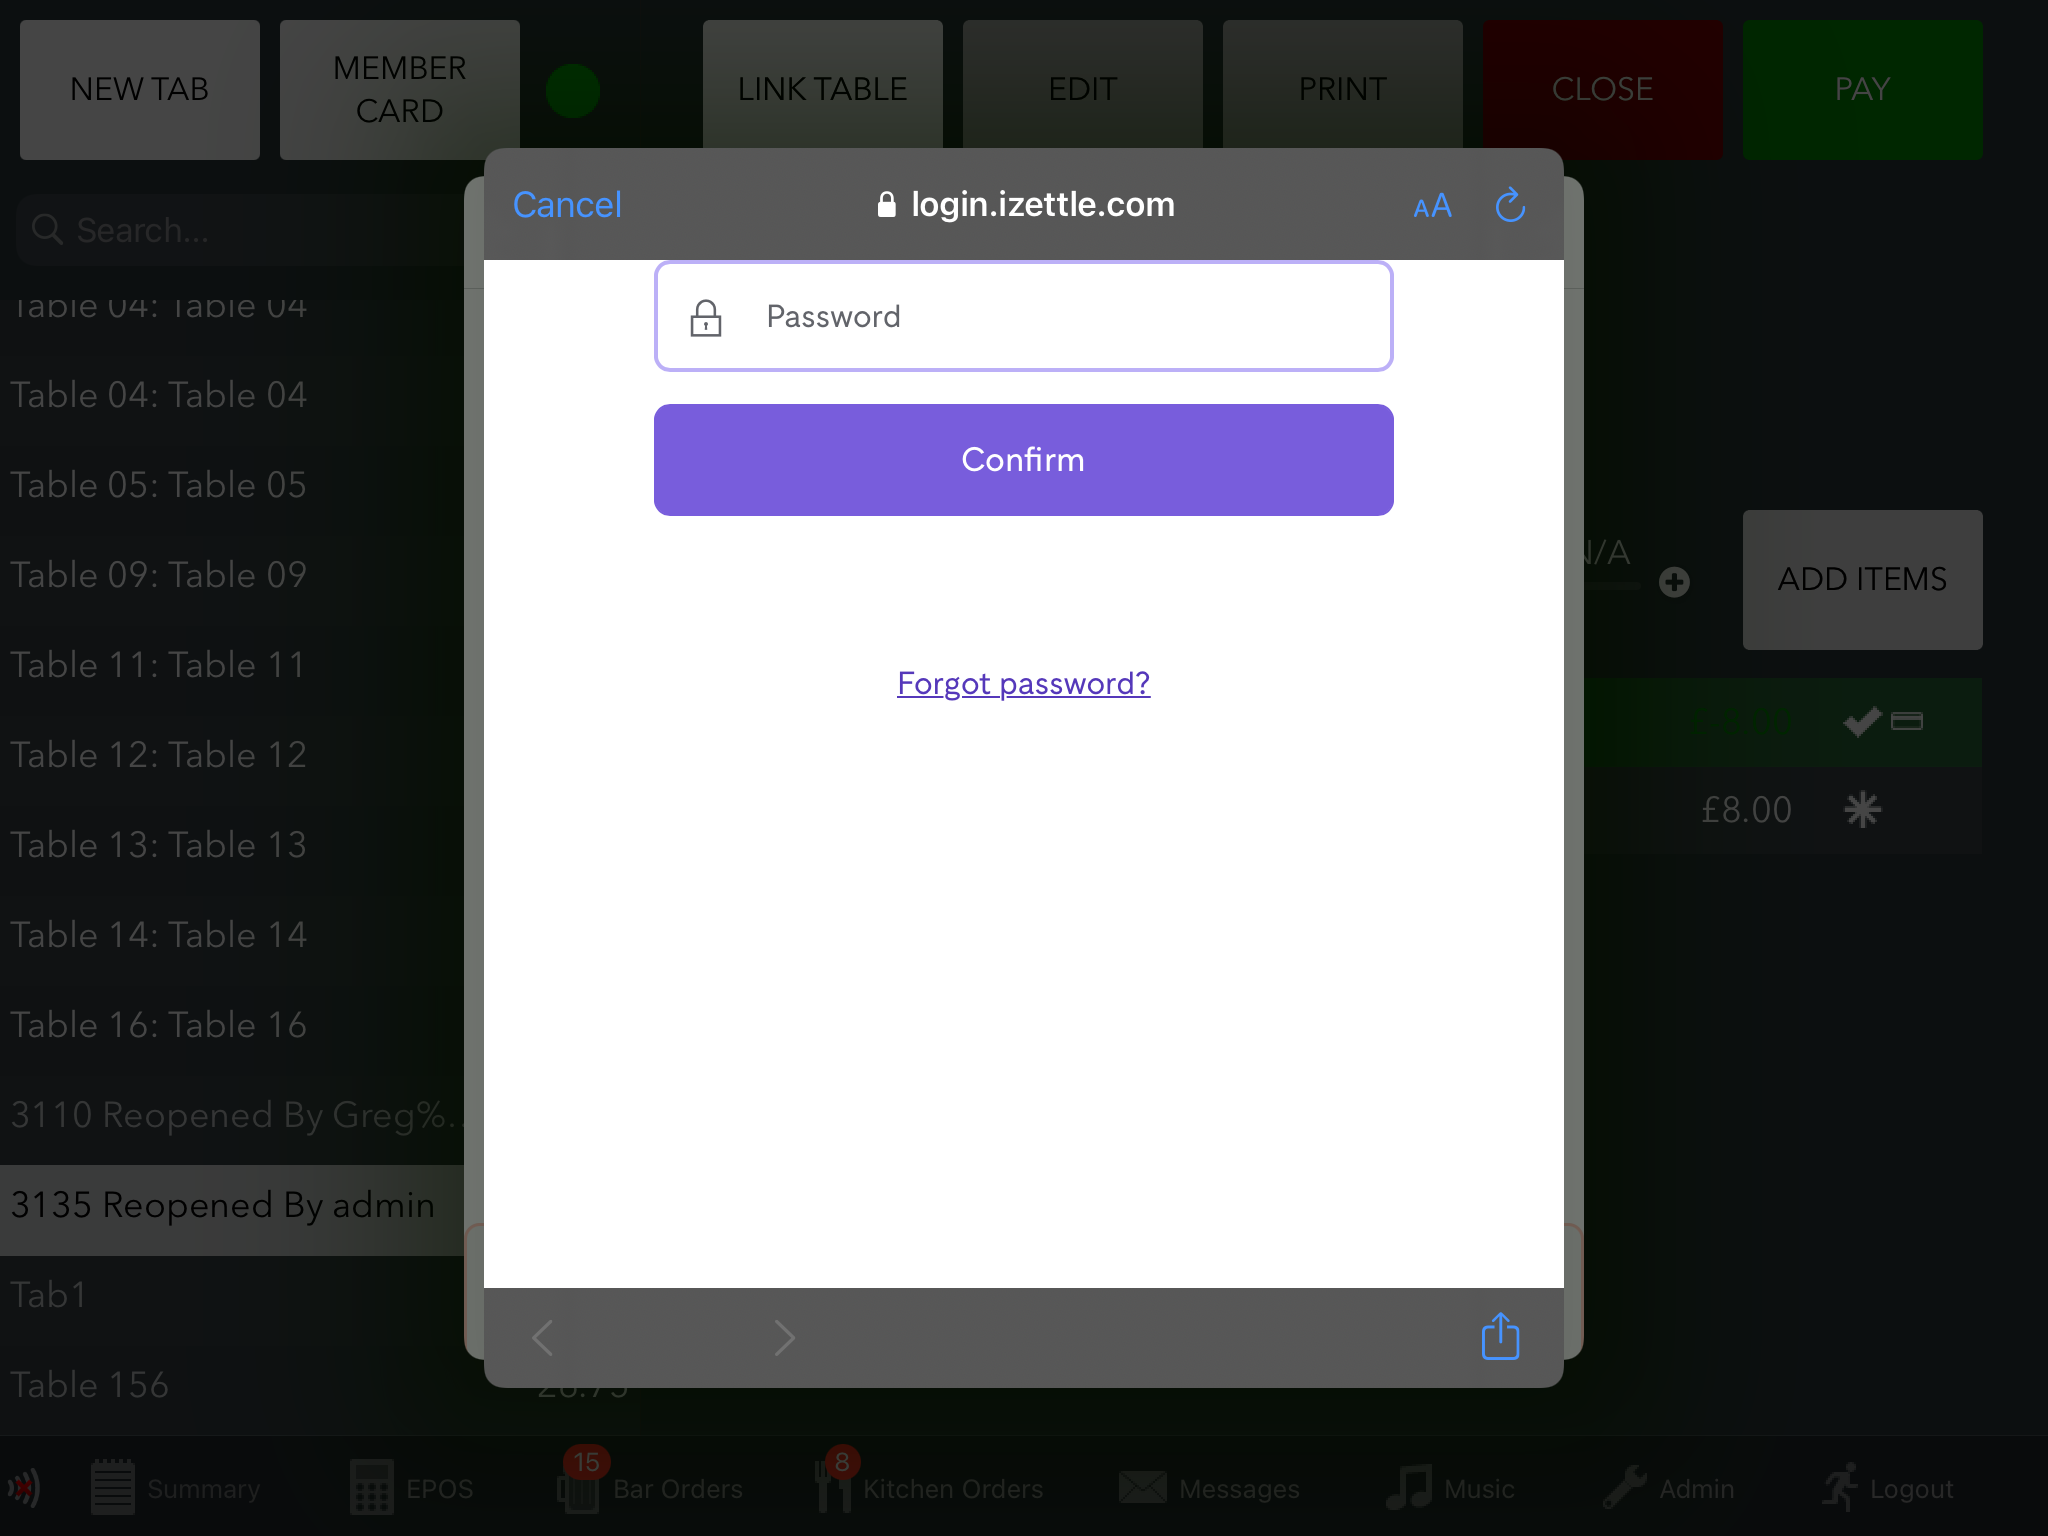Click the NEW TAB button in POS toolbar

tap(139, 89)
